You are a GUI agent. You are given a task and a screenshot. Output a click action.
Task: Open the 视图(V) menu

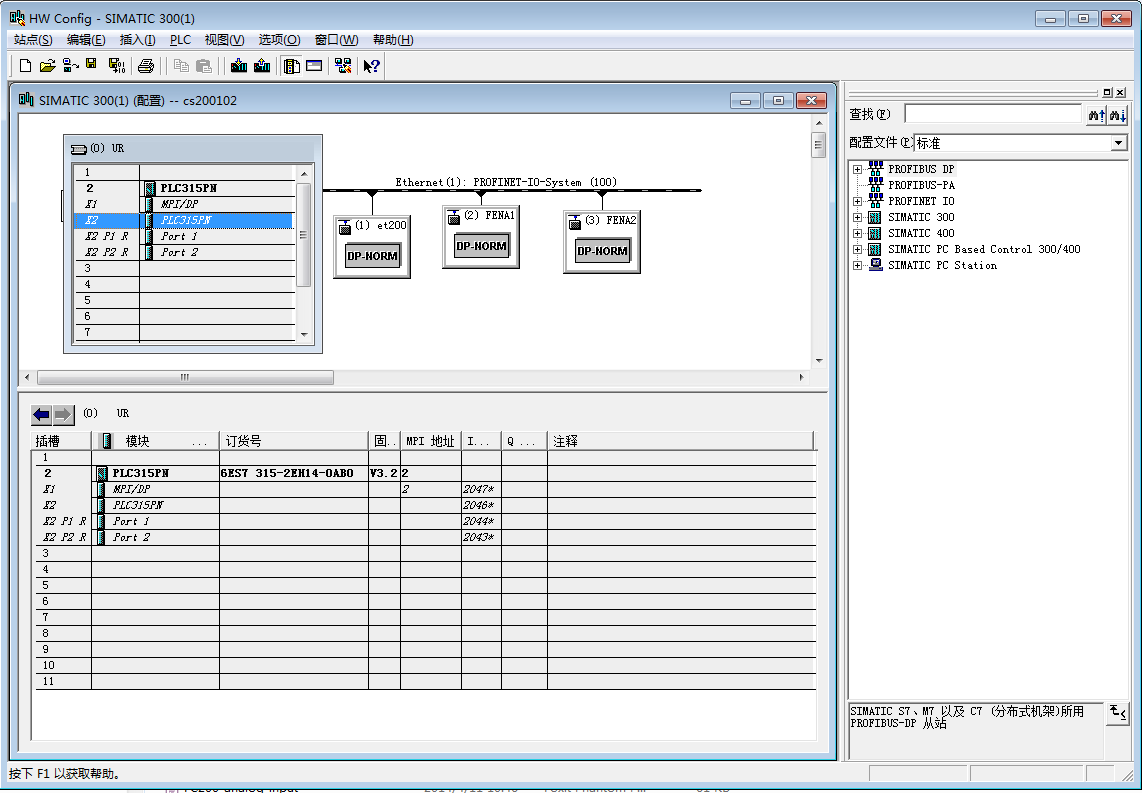click(x=224, y=39)
